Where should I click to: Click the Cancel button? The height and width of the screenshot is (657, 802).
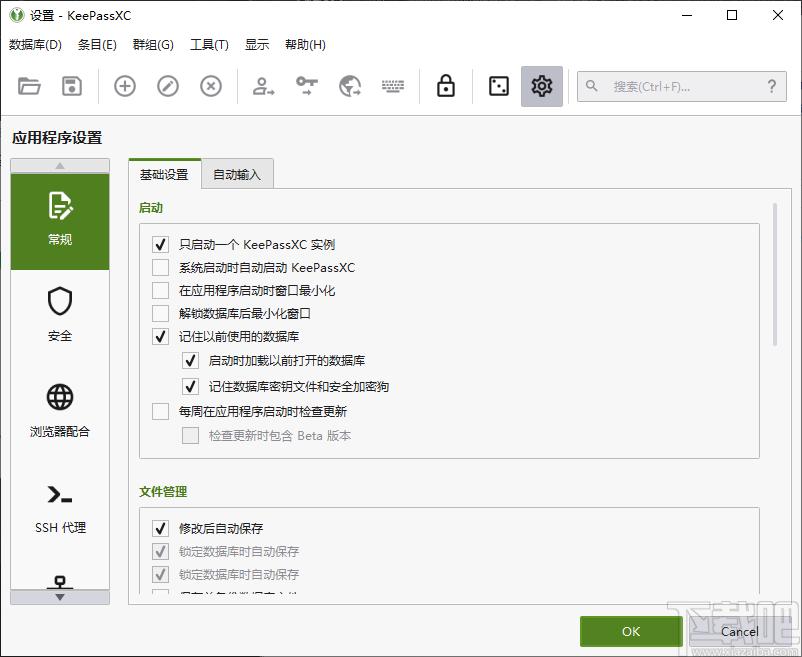740,631
